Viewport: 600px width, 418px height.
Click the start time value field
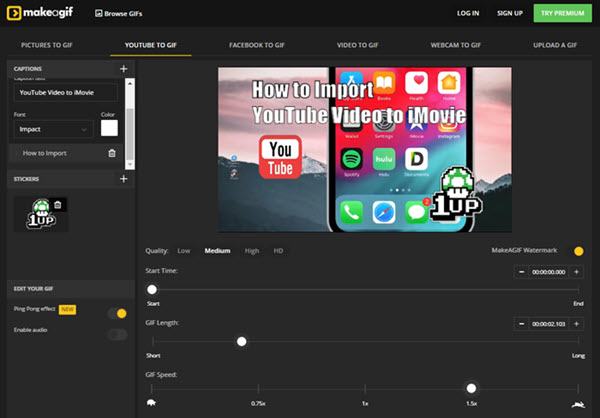coord(549,272)
